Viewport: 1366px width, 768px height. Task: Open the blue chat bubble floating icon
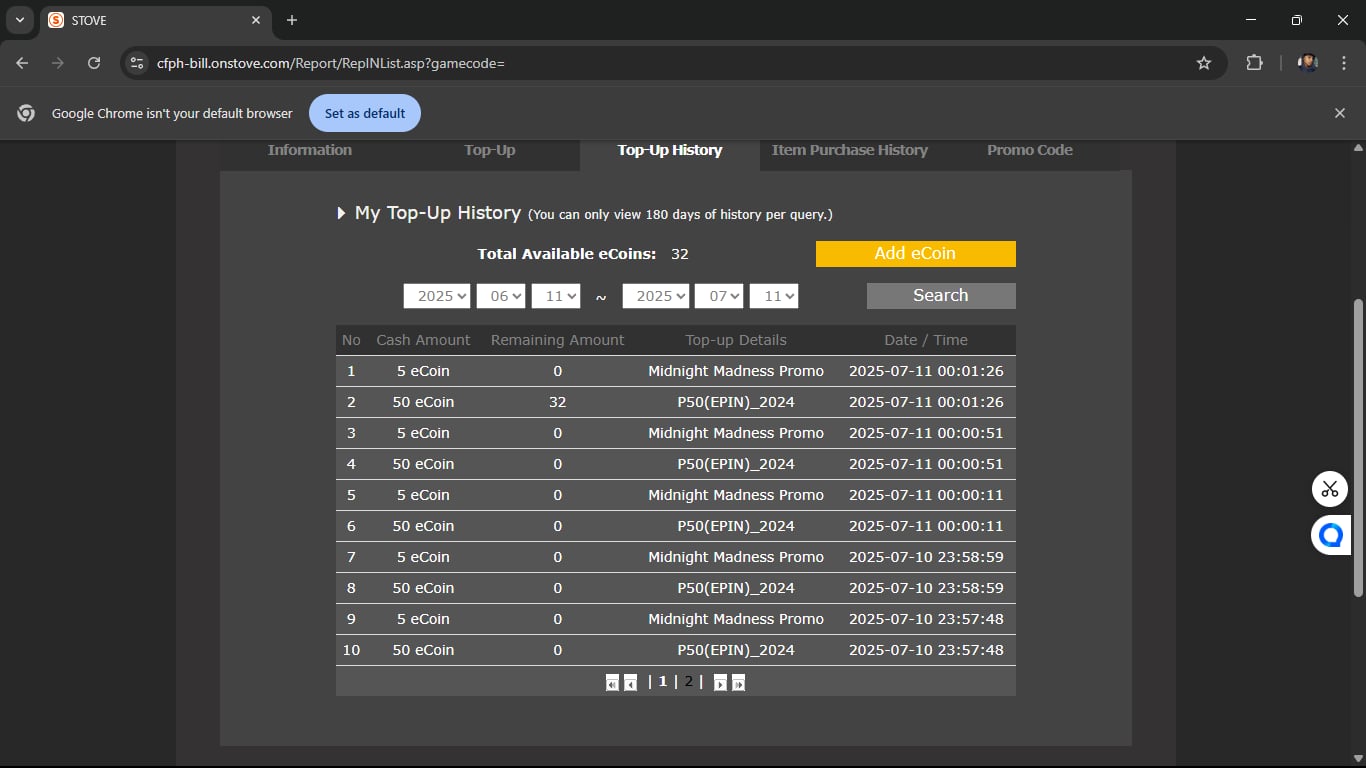coord(1329,536)
